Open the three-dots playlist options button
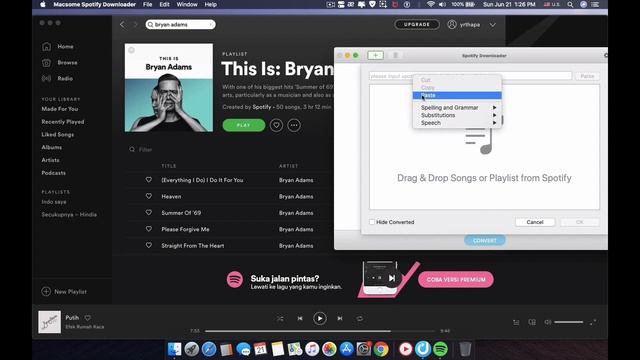640x360 pixels. pos(294,125)
